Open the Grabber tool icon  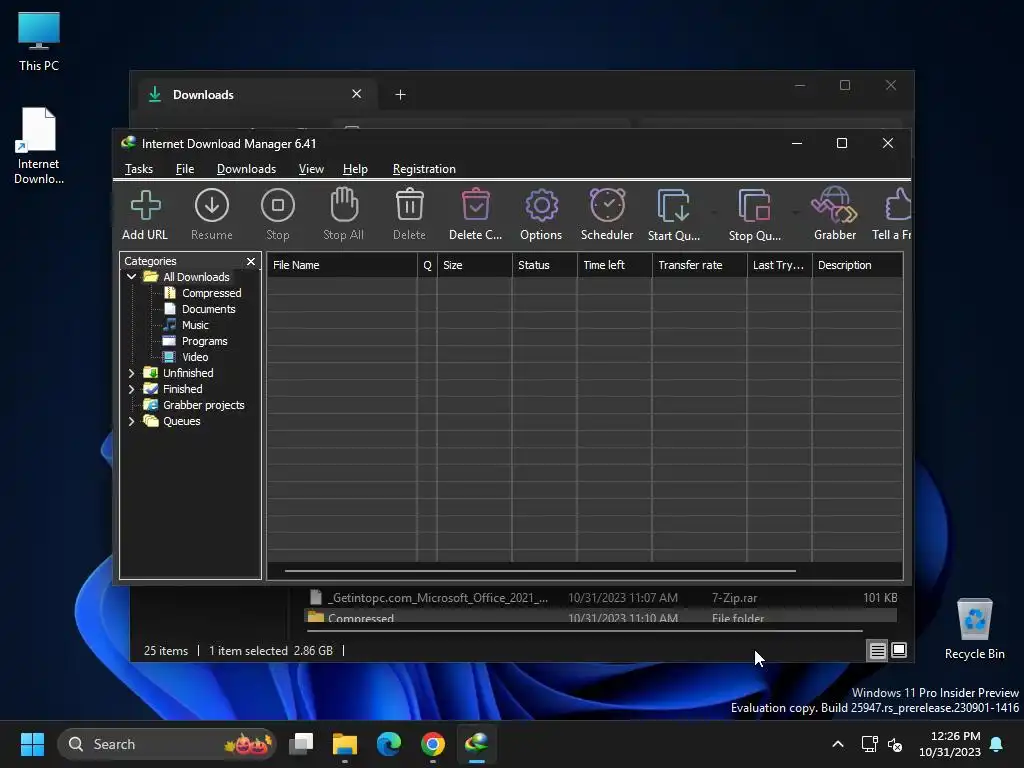tap(835, 206)
